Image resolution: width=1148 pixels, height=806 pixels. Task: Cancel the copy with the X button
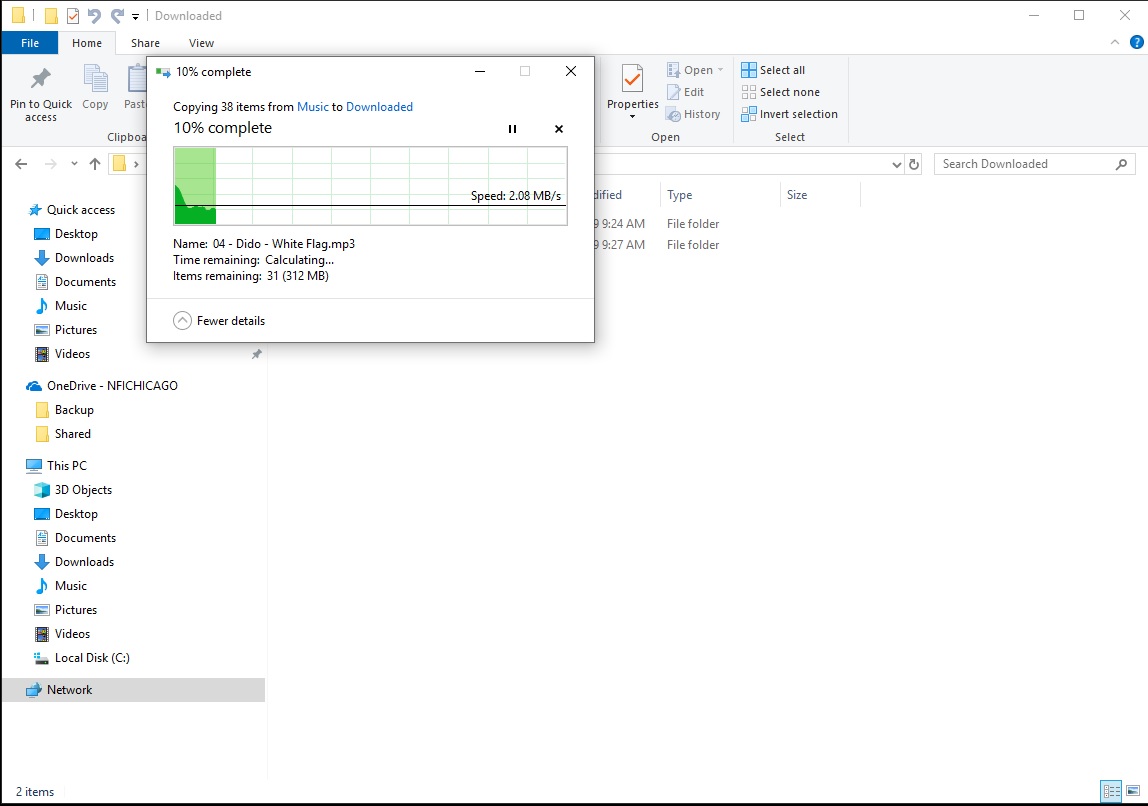click(x=559, y=129)
